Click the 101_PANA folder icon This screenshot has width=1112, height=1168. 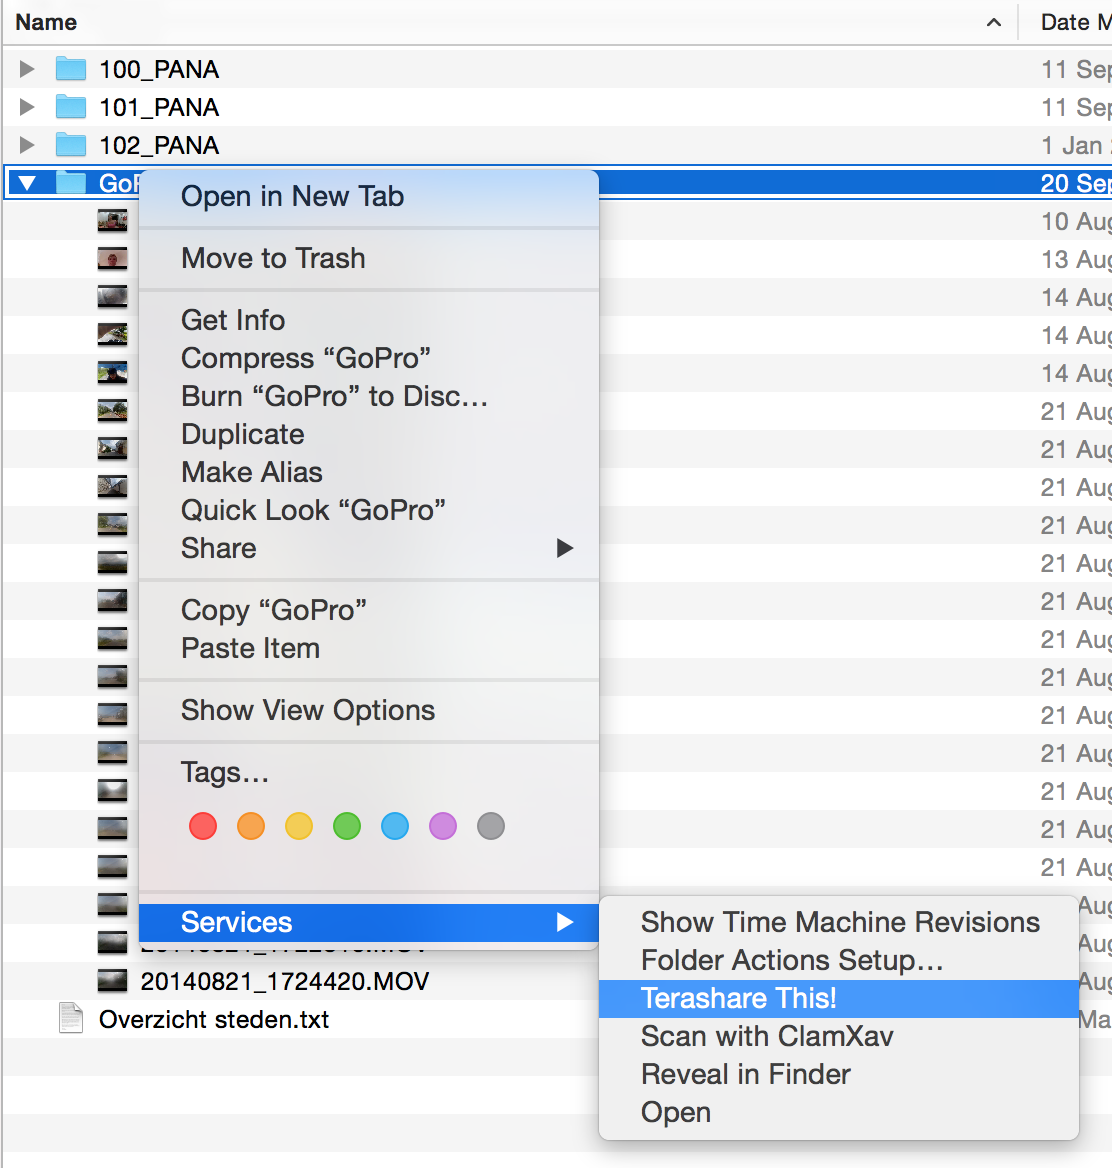[x=71, y=107]
